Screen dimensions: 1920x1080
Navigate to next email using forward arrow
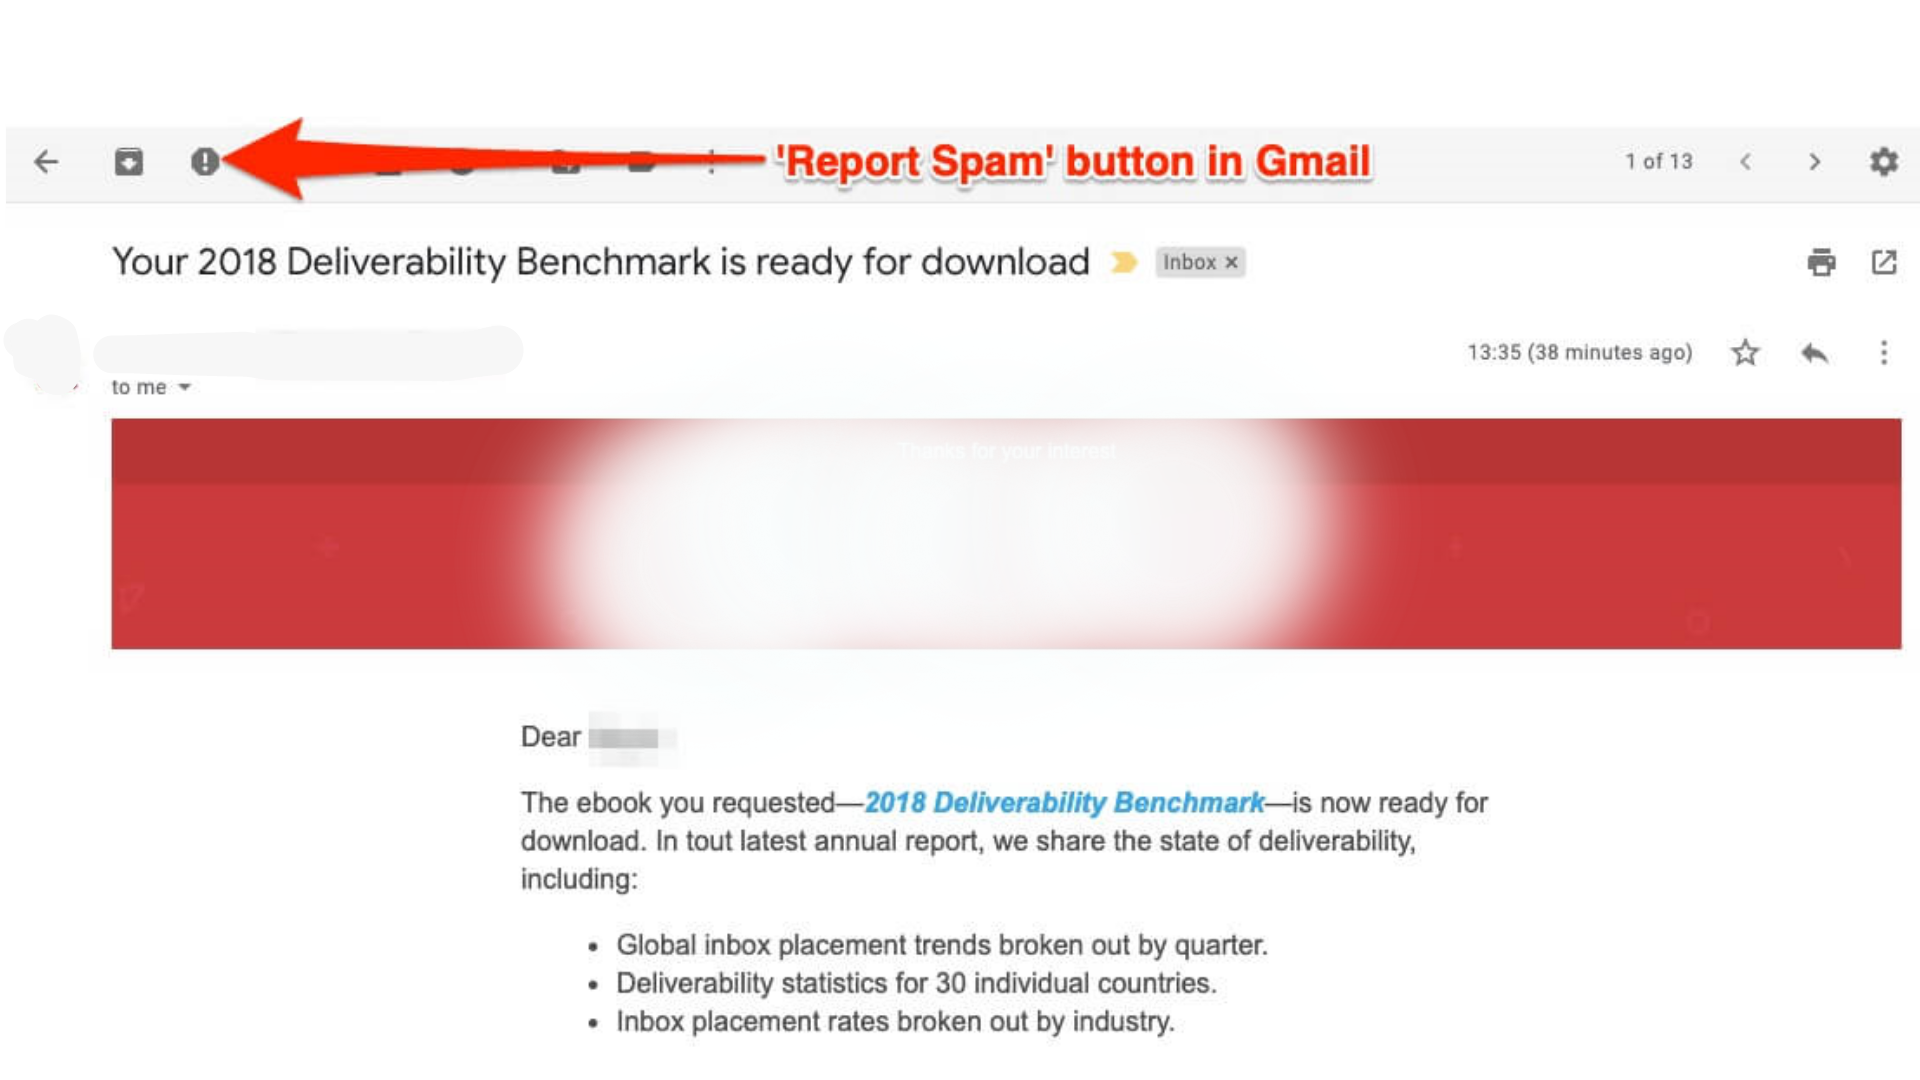click(1817, 162)
